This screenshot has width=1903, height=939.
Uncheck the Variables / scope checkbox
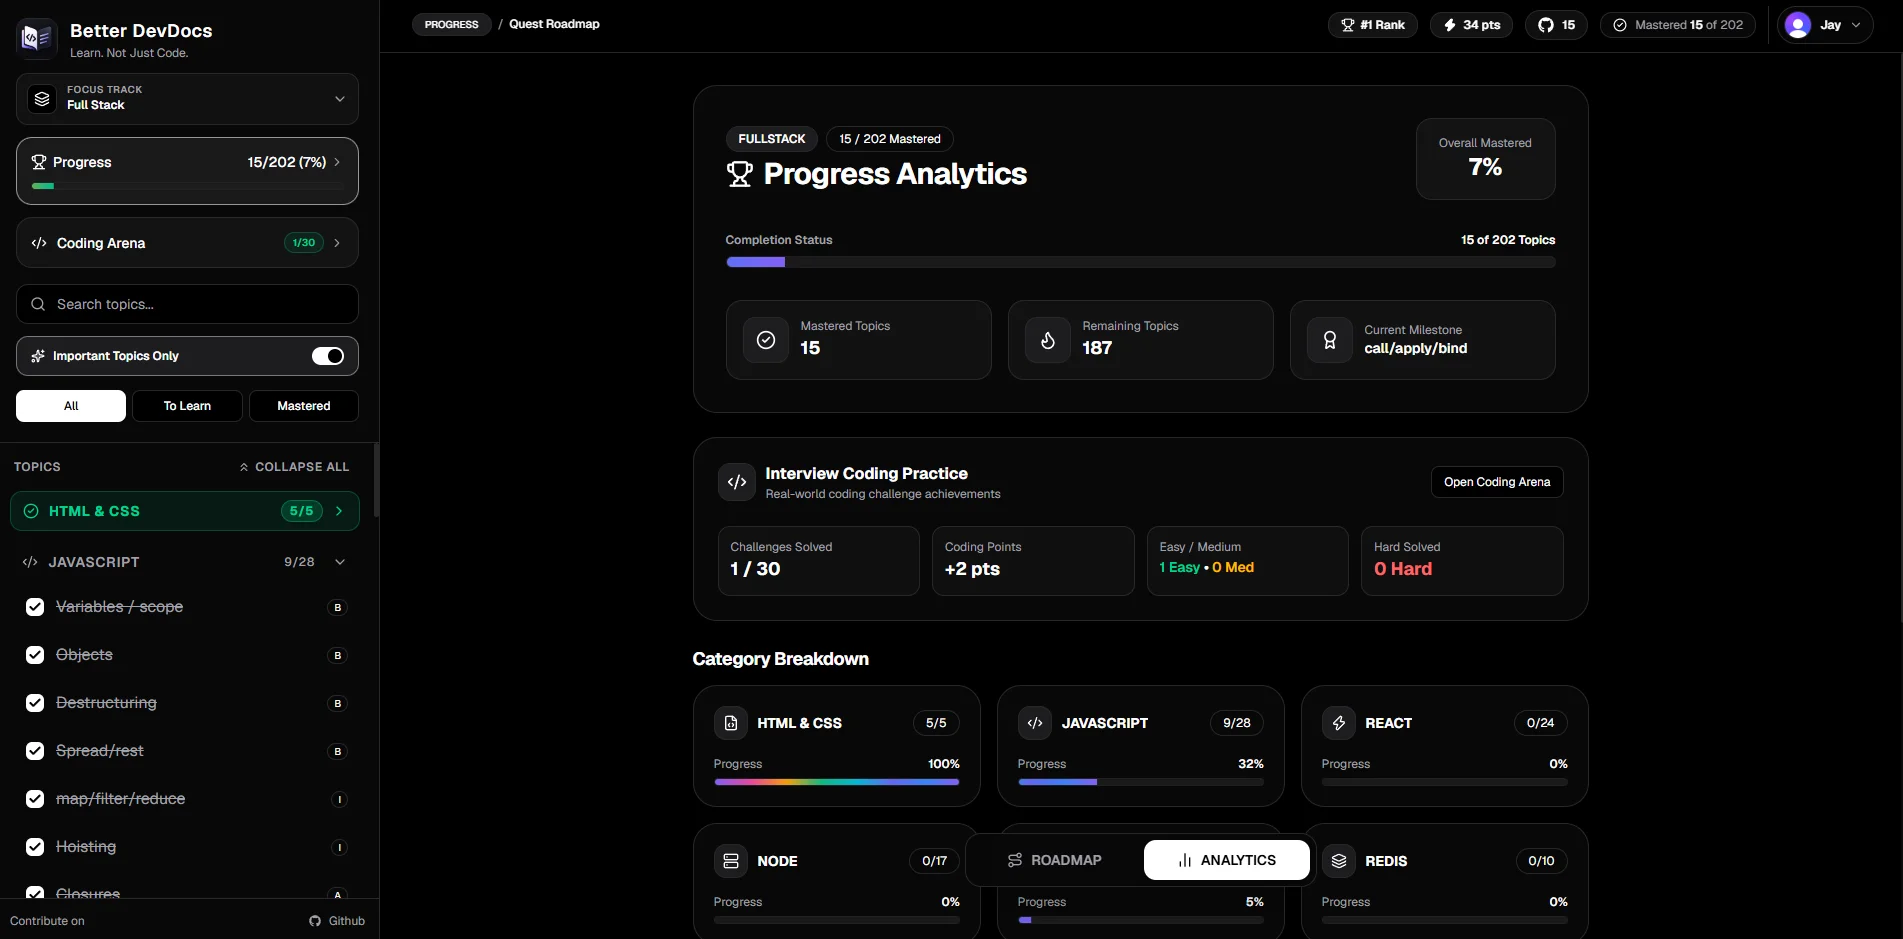[35, 607]
